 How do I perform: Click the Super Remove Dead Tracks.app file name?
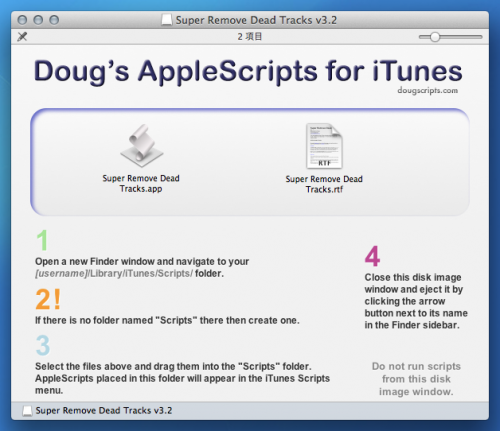pos(141,183)
